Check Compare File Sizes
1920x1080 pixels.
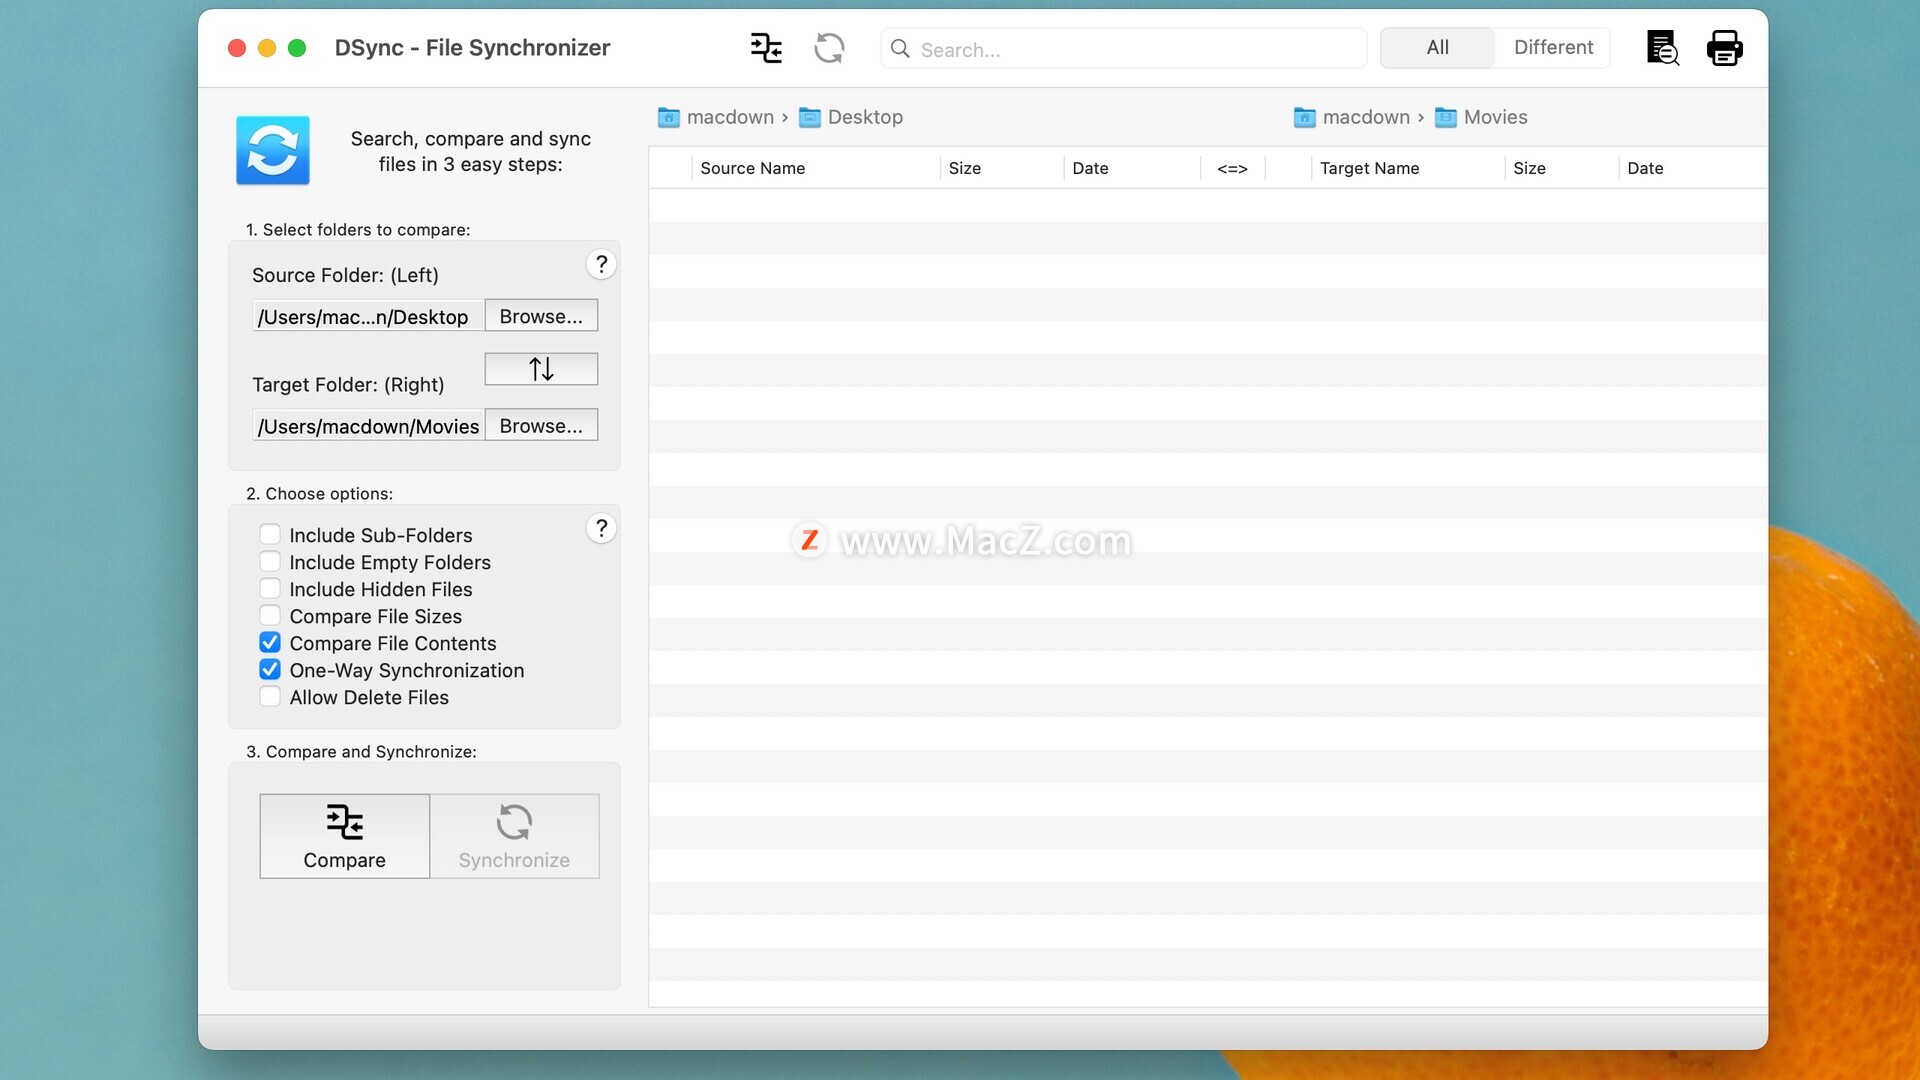pyautogui.click(x=270, y=616)
